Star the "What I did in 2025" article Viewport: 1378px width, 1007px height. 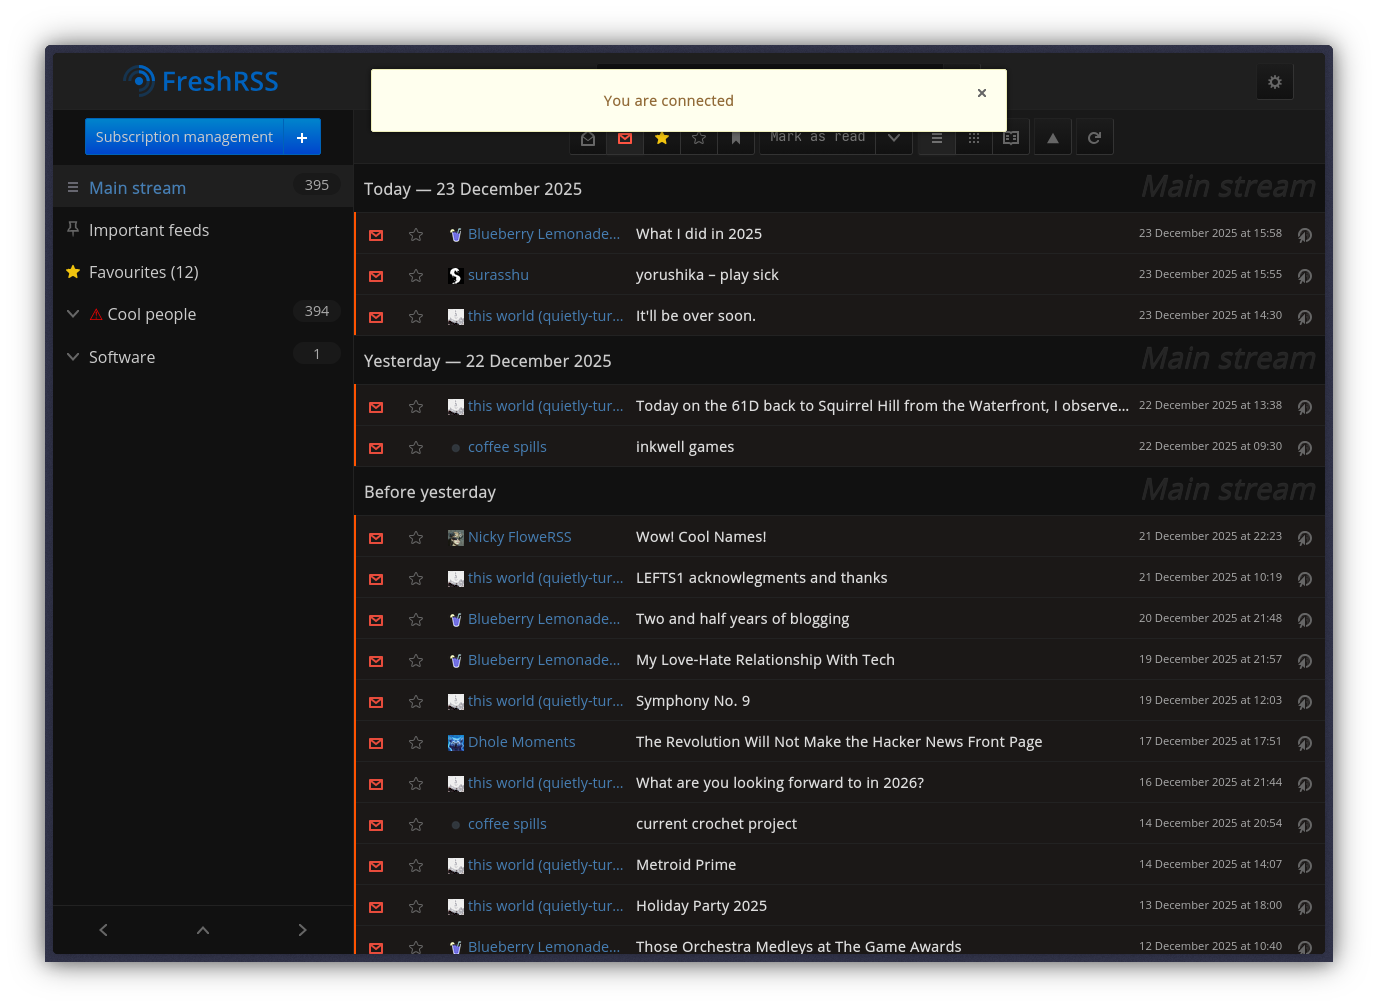coord(416,235)
